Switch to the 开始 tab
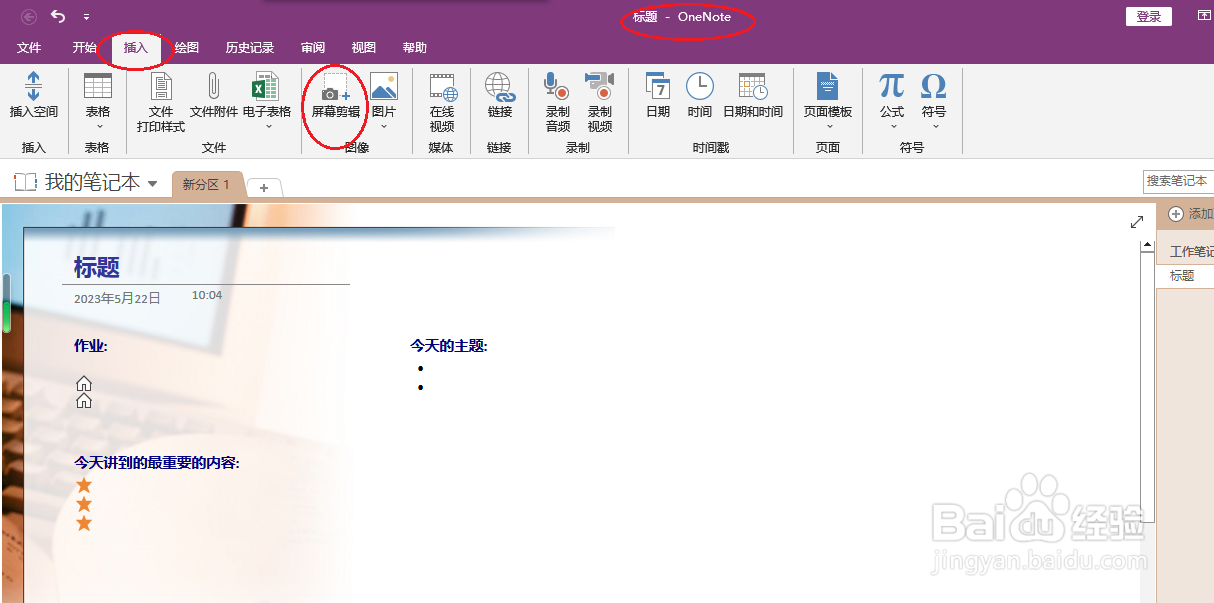The image size is (1214, 603). [84, 48]
